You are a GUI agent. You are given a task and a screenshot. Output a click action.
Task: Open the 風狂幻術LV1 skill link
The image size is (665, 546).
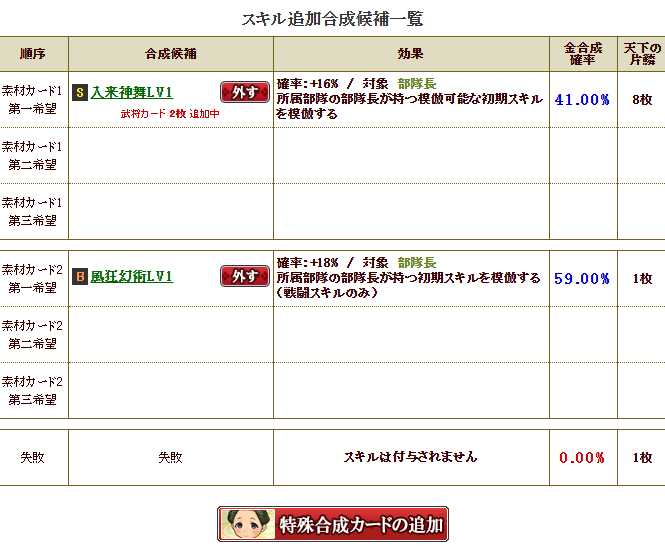pos(132,276)
